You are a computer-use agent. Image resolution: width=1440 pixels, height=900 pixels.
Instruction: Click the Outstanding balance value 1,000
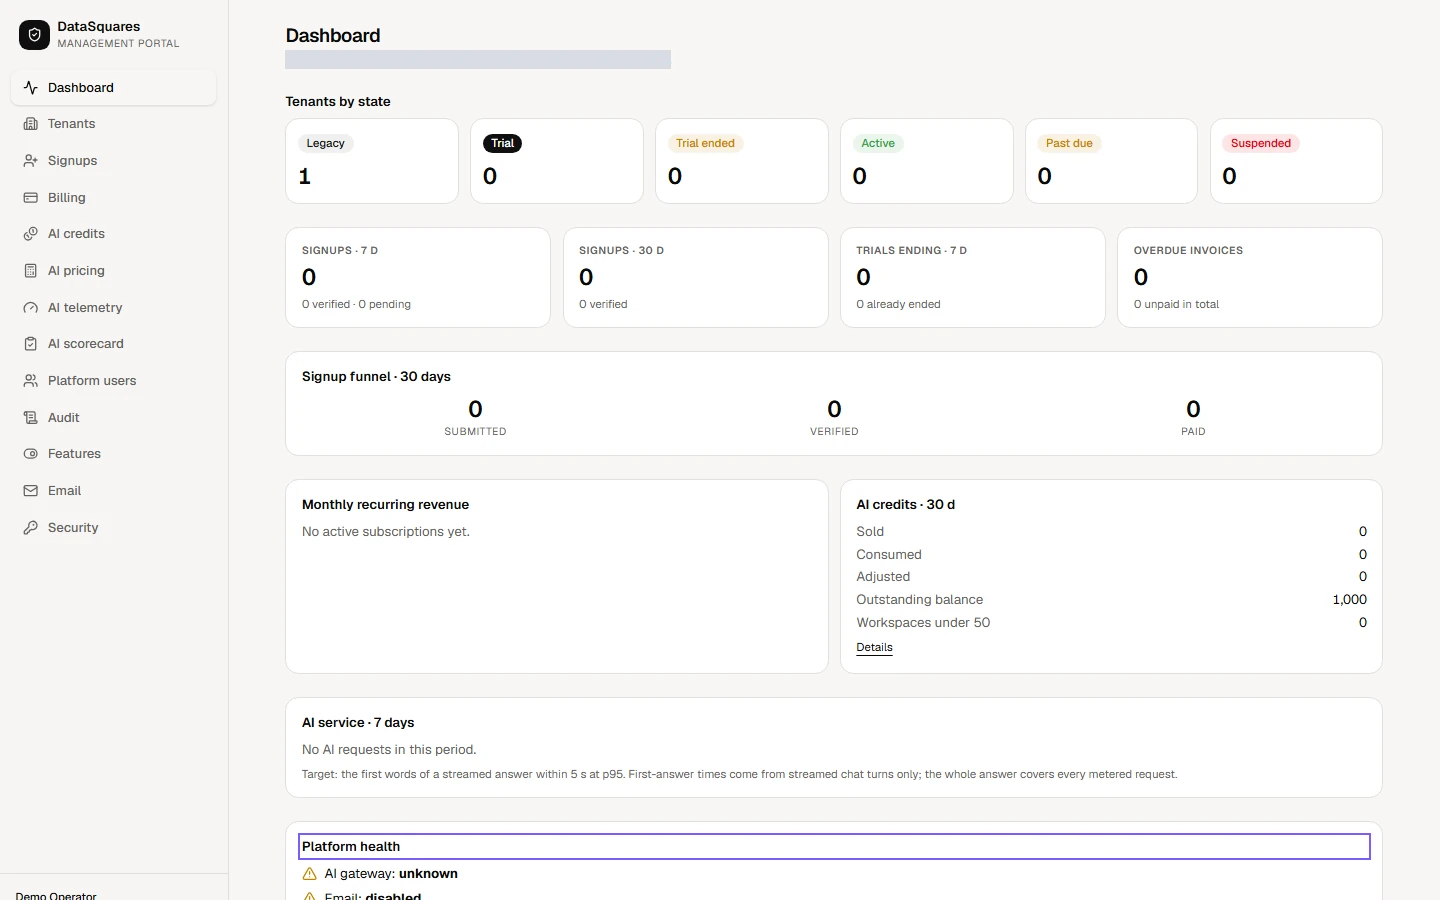coord(1349,600)
